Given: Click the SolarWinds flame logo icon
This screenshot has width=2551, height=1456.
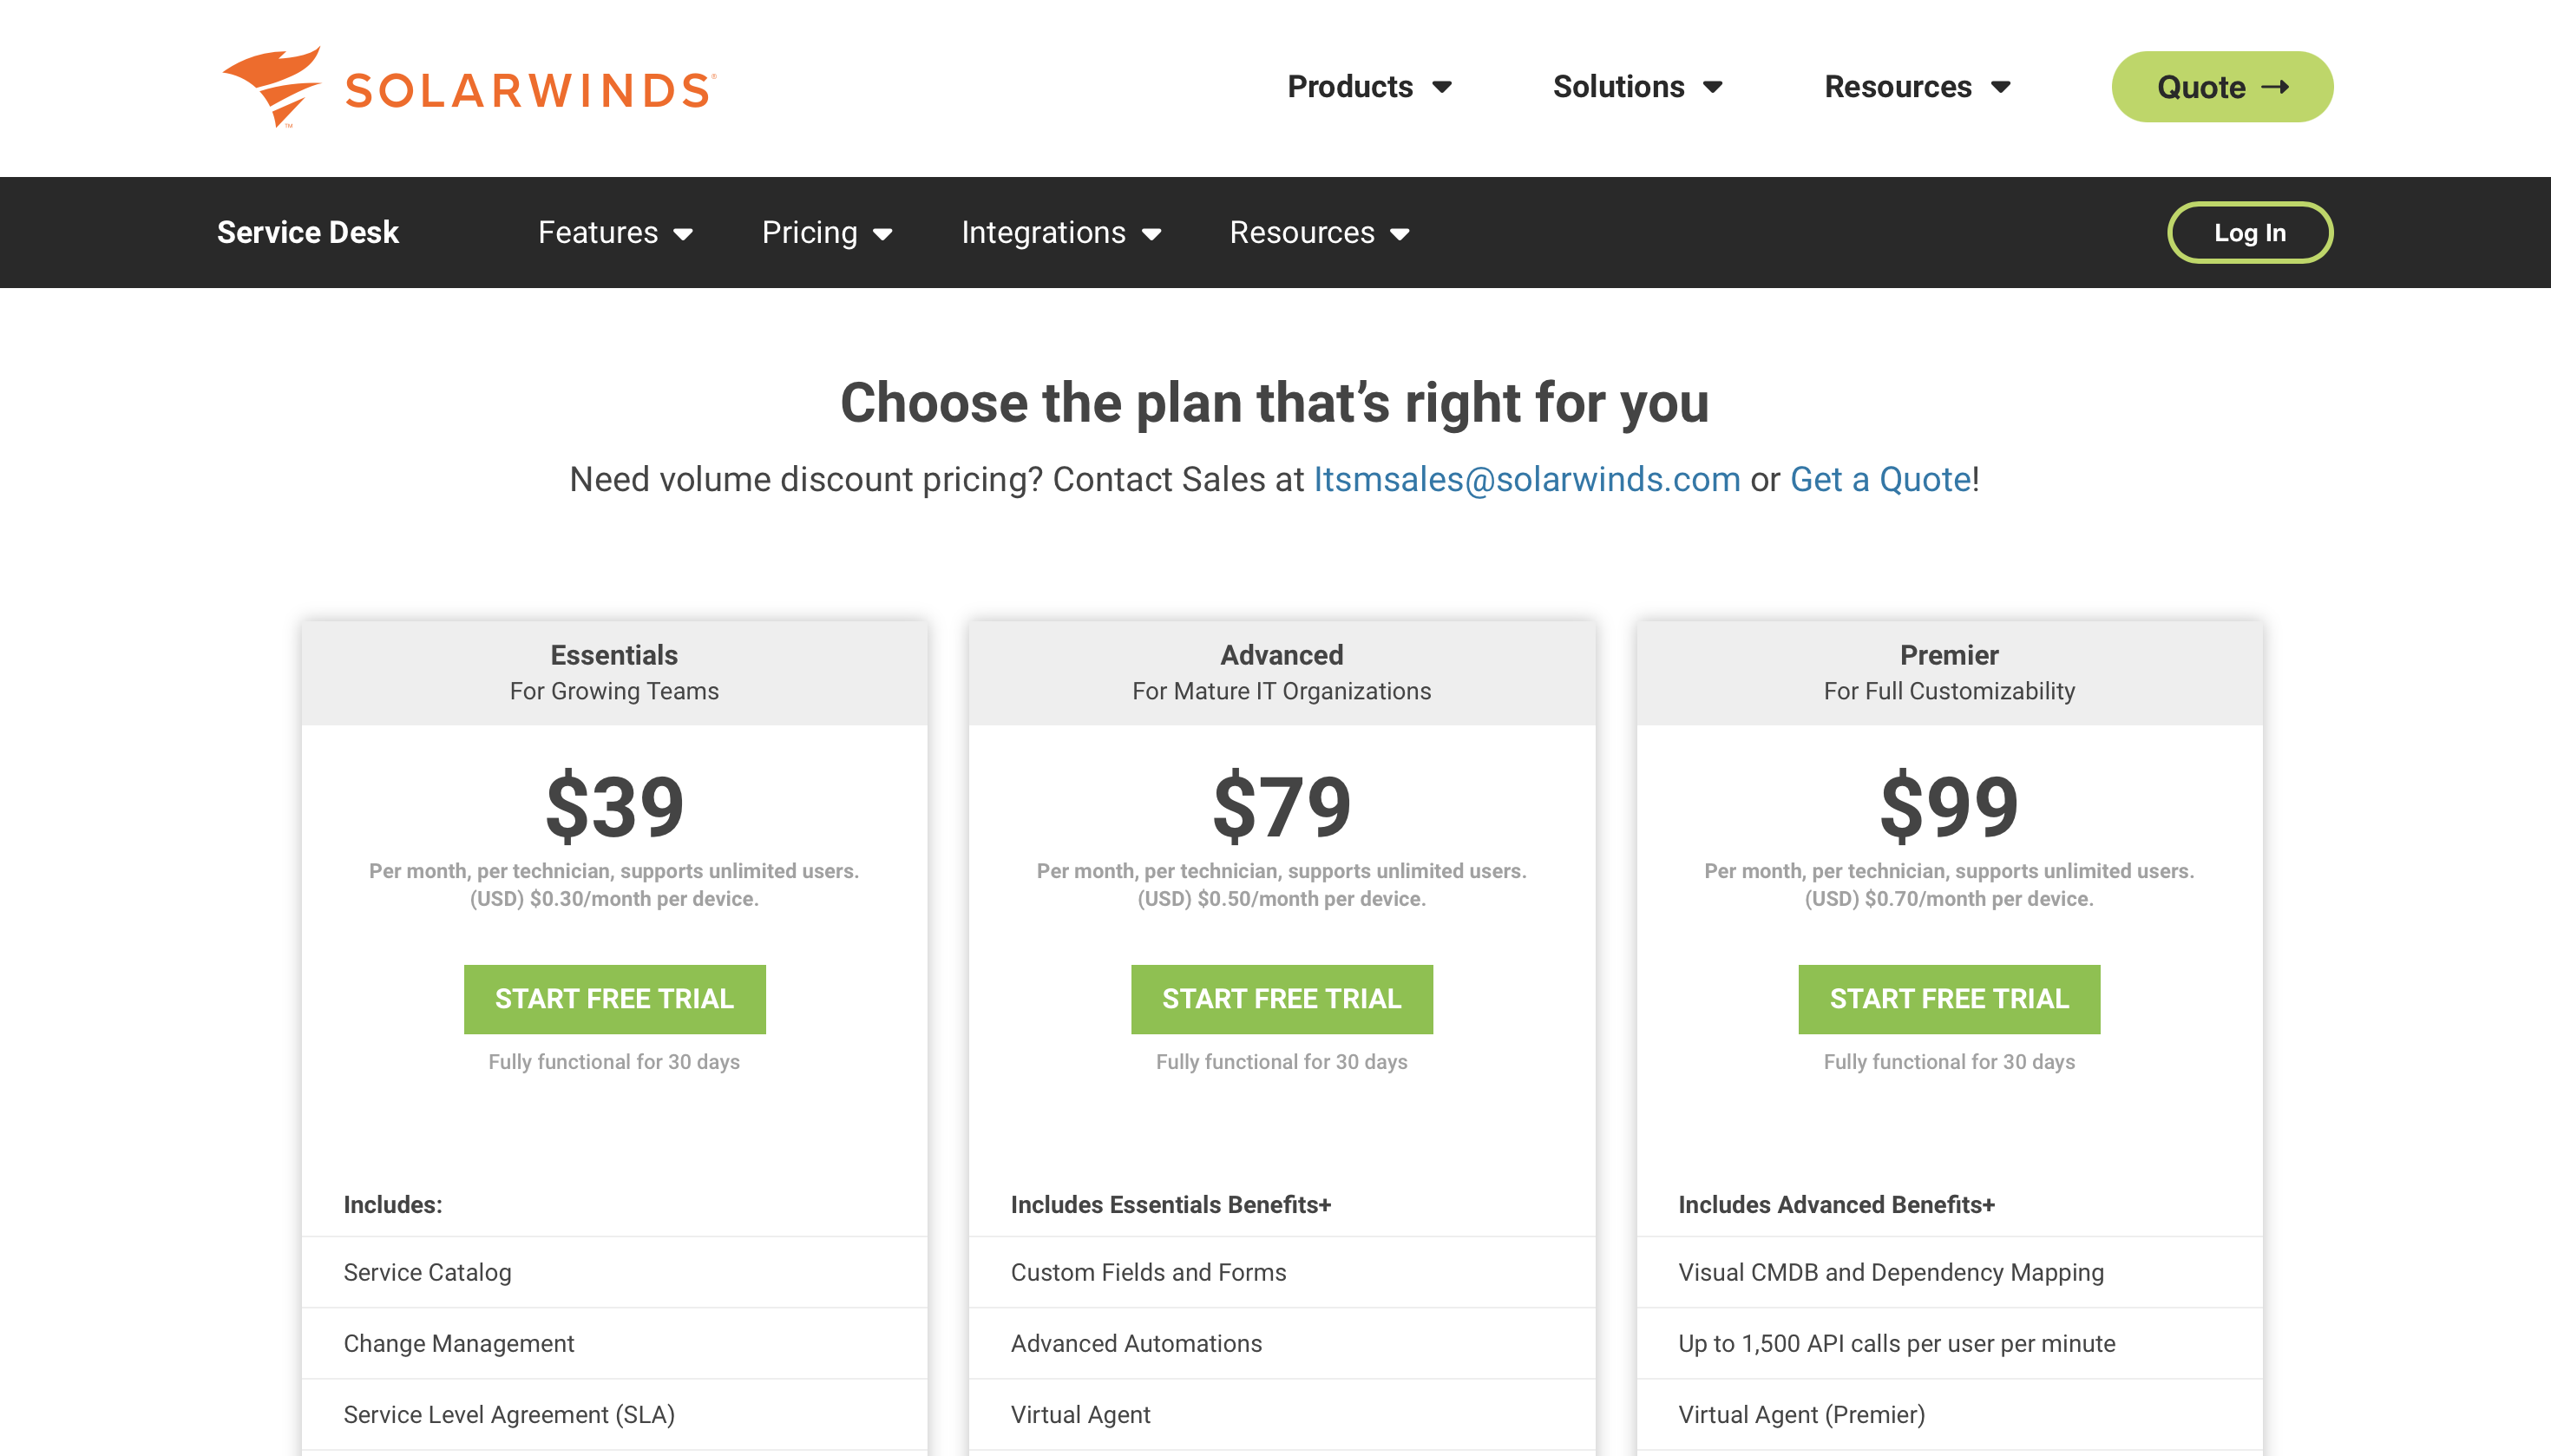Looking at the screenshot, I should (x=272, y=84).
